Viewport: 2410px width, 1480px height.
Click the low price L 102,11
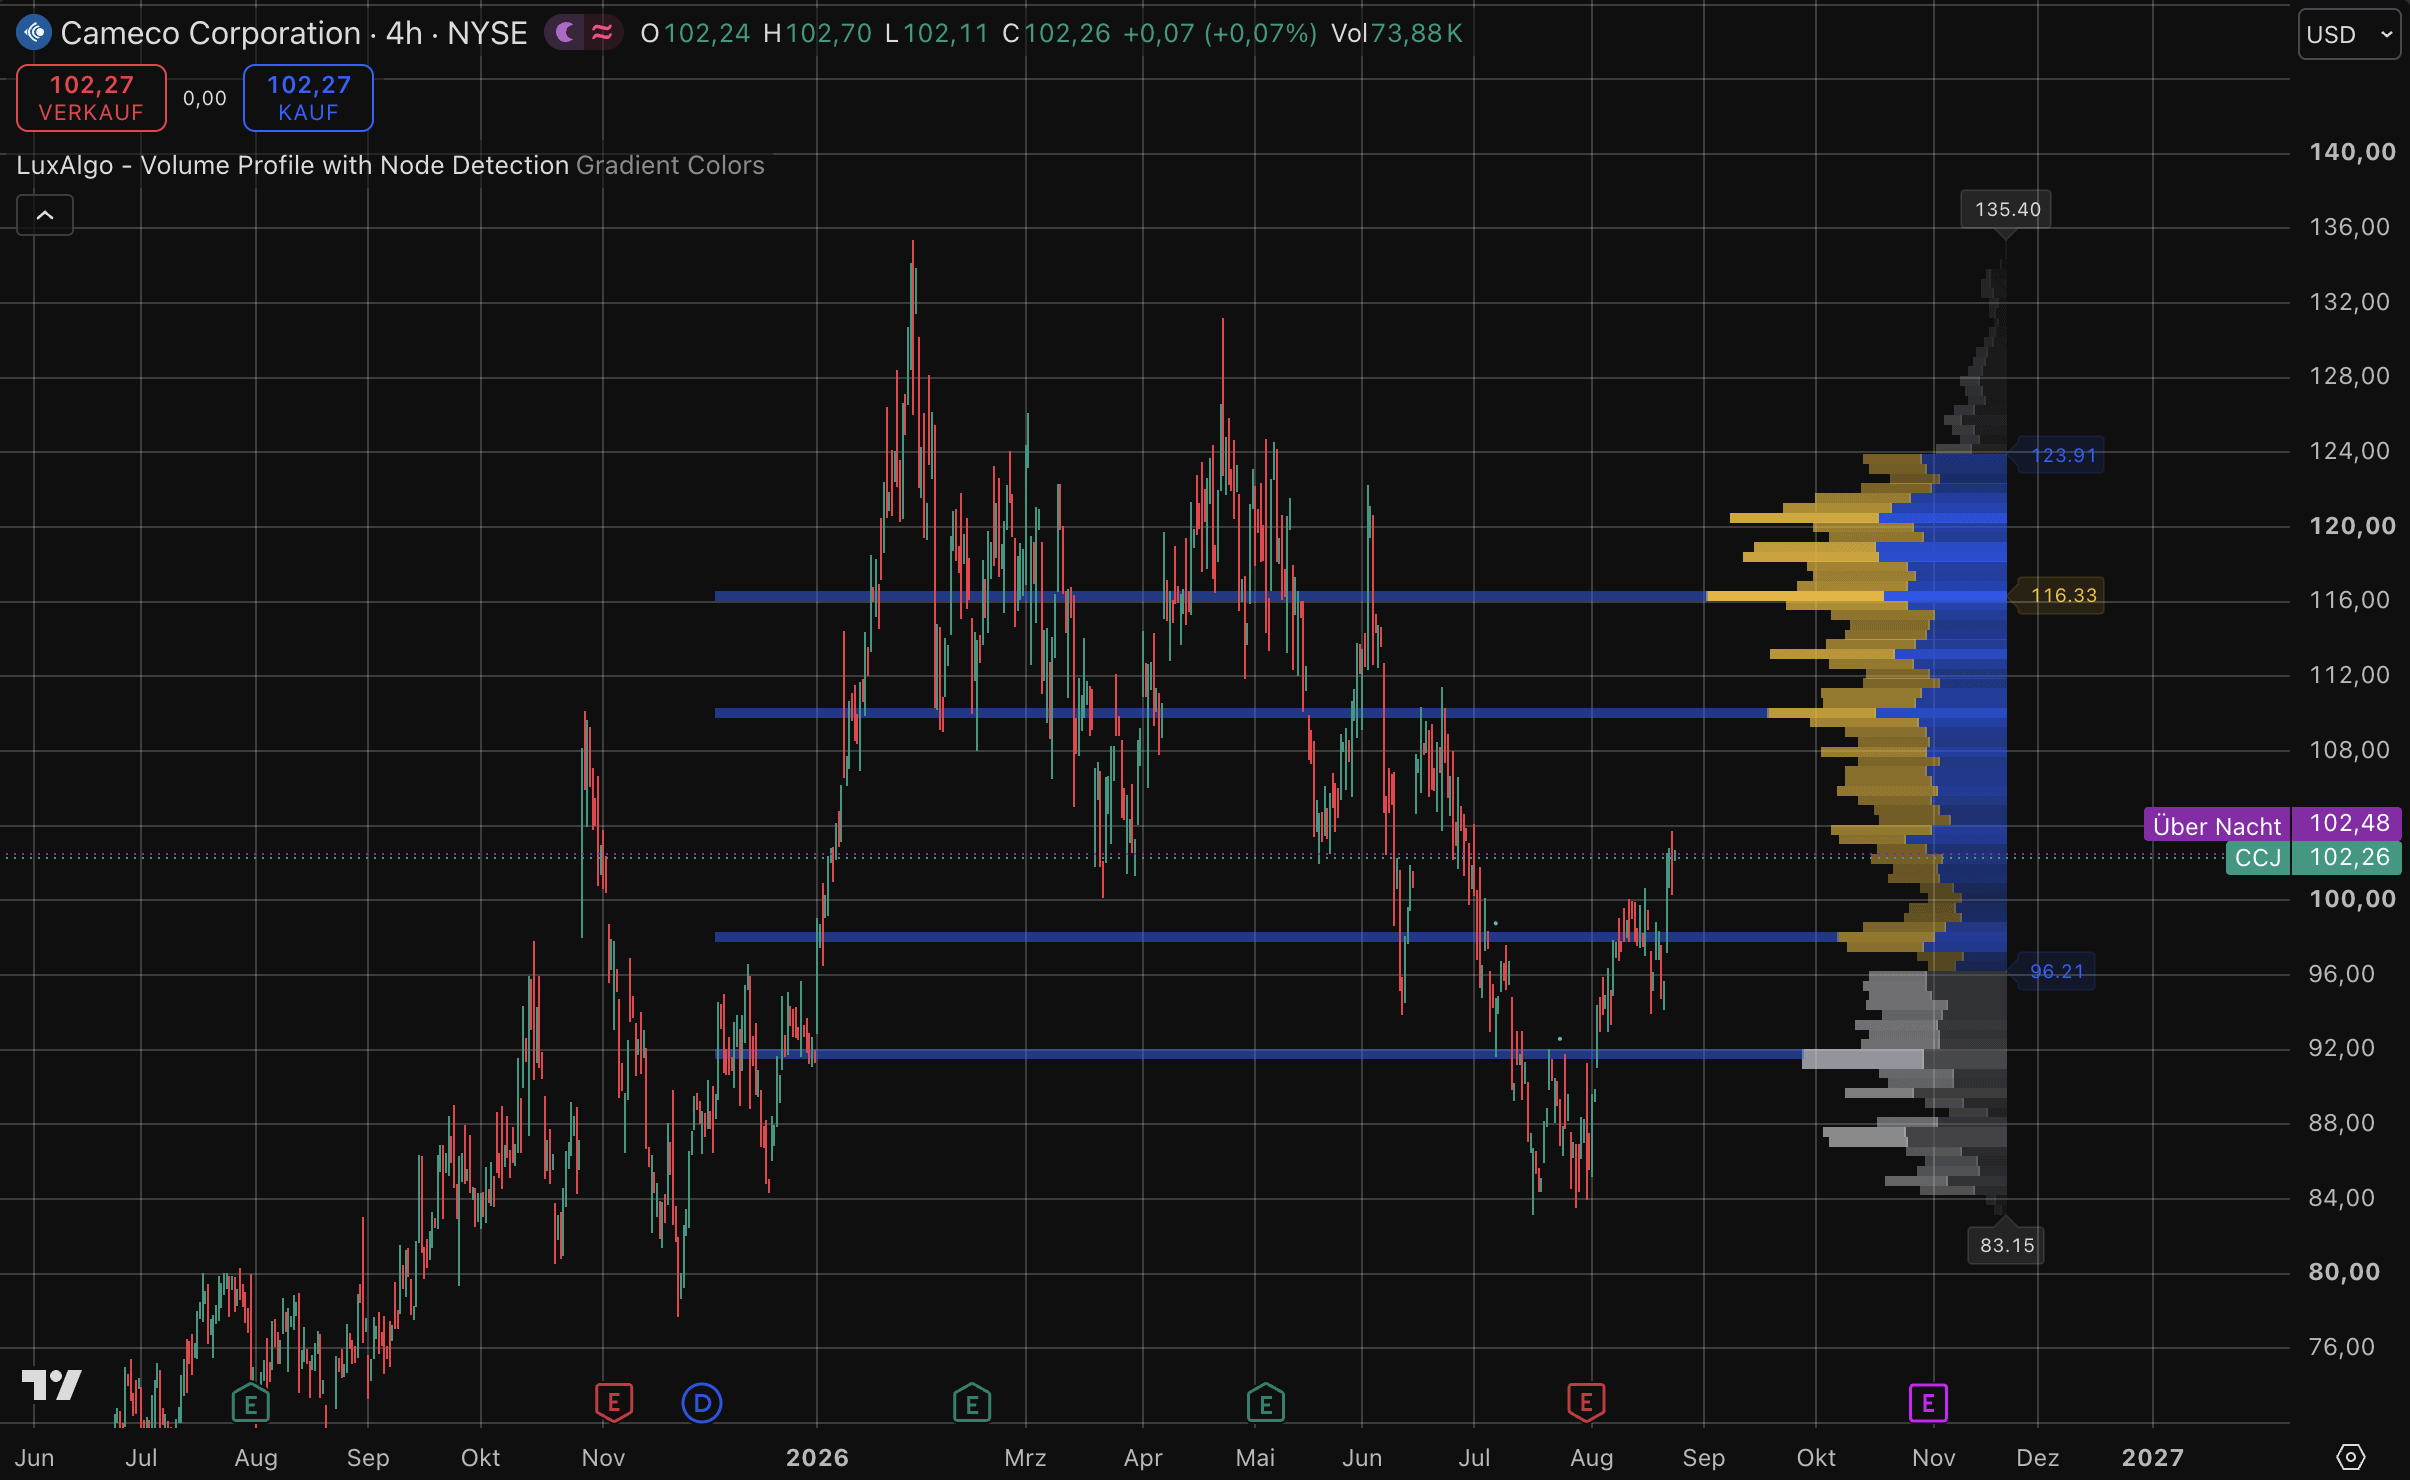tap(937, 33)
